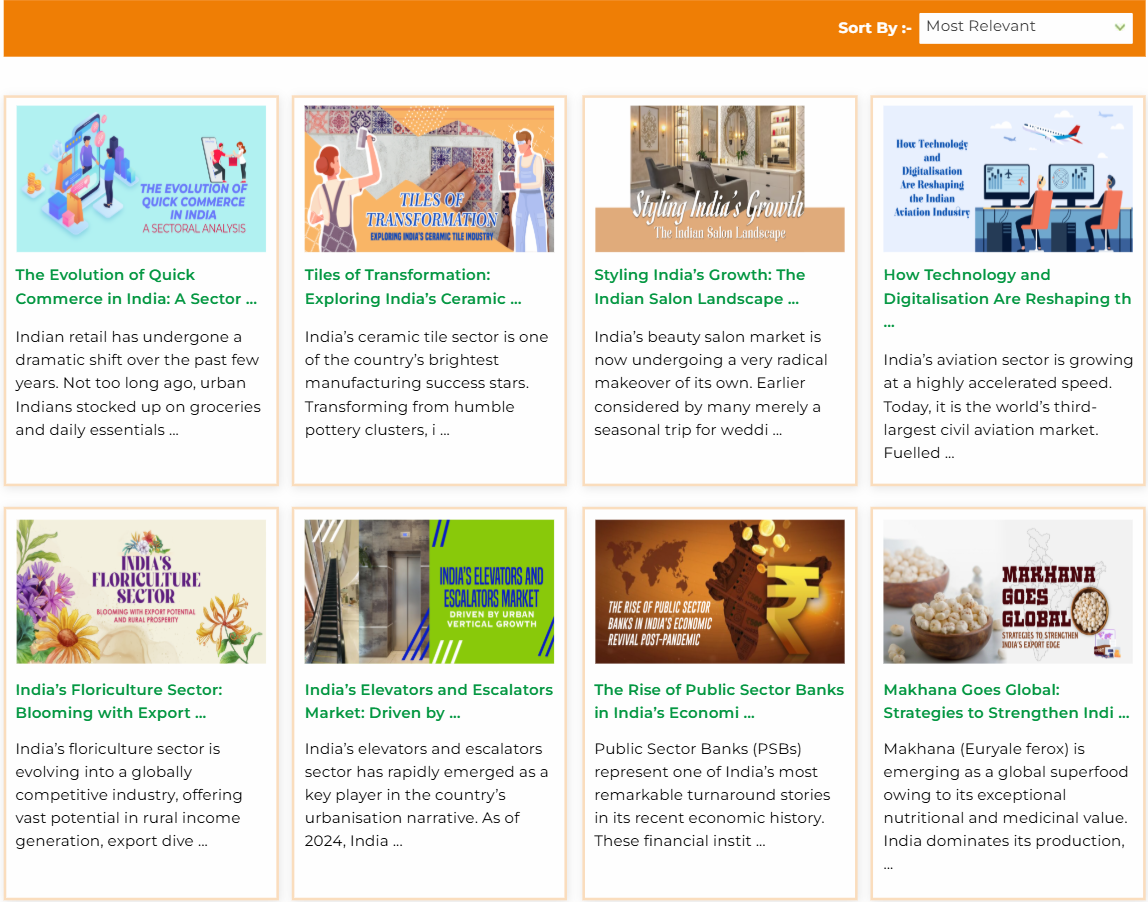
Task: Open the aviation industry illustration thumbnail
Action: (x=1007, y=178)
